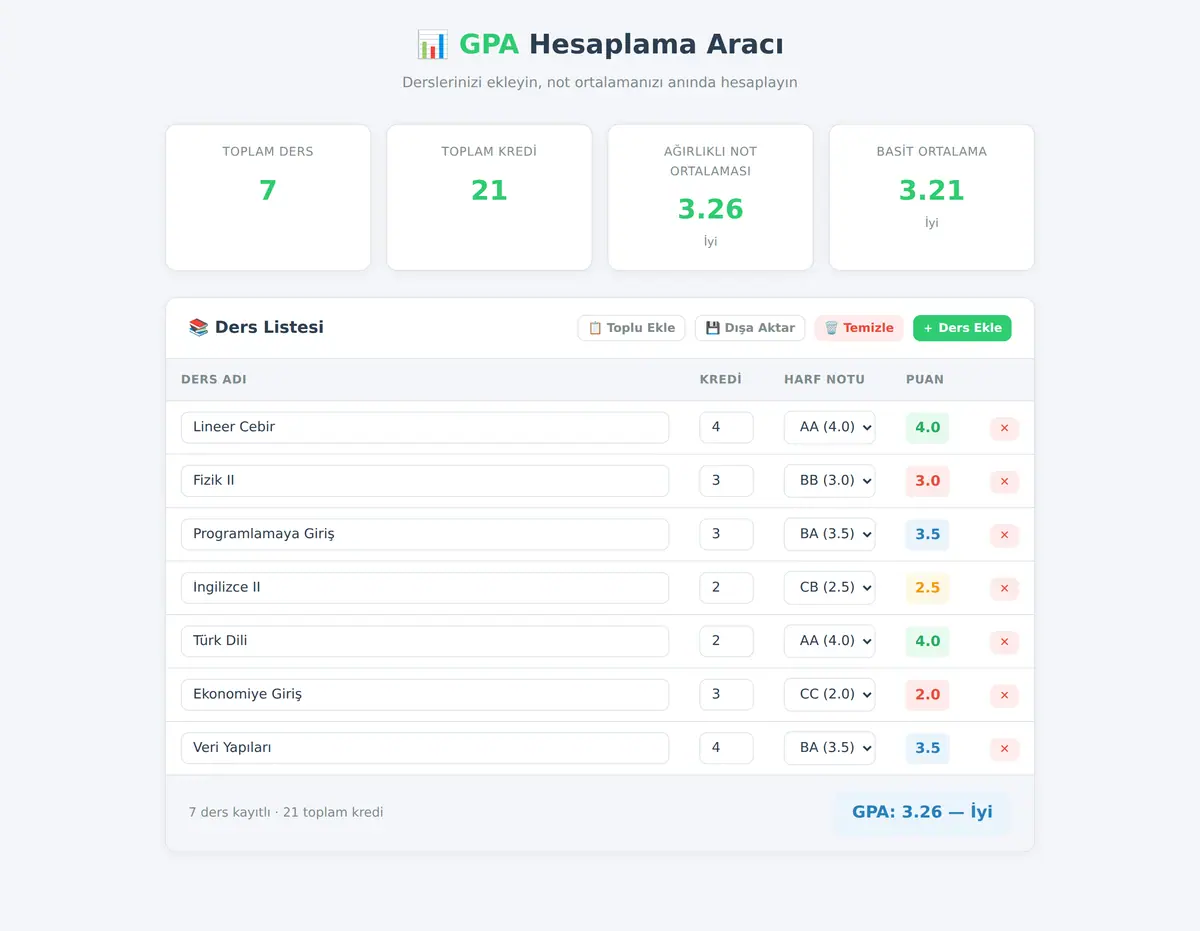This screenshot has width=1200, height=931.
Task: Click the KREDİ column header
Action: click(x=720, y=380)
